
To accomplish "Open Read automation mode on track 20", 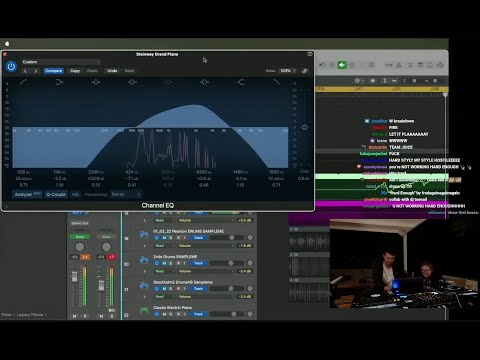I will [164, 271].
